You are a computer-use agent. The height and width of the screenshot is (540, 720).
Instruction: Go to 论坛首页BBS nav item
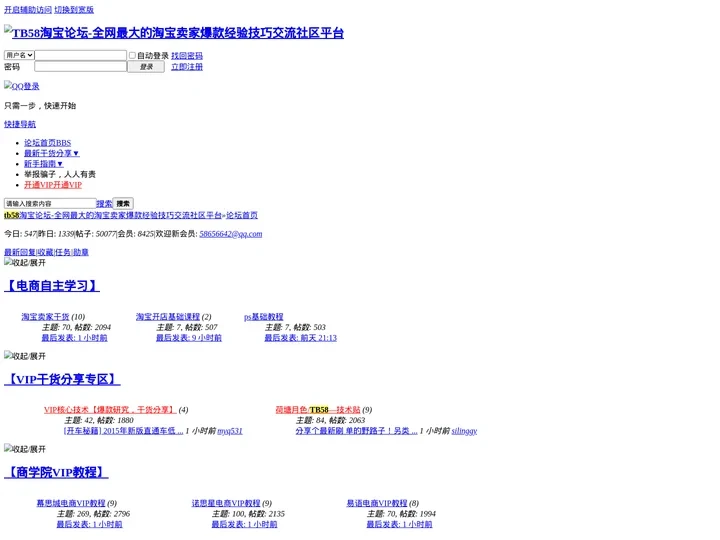point(47,143)
